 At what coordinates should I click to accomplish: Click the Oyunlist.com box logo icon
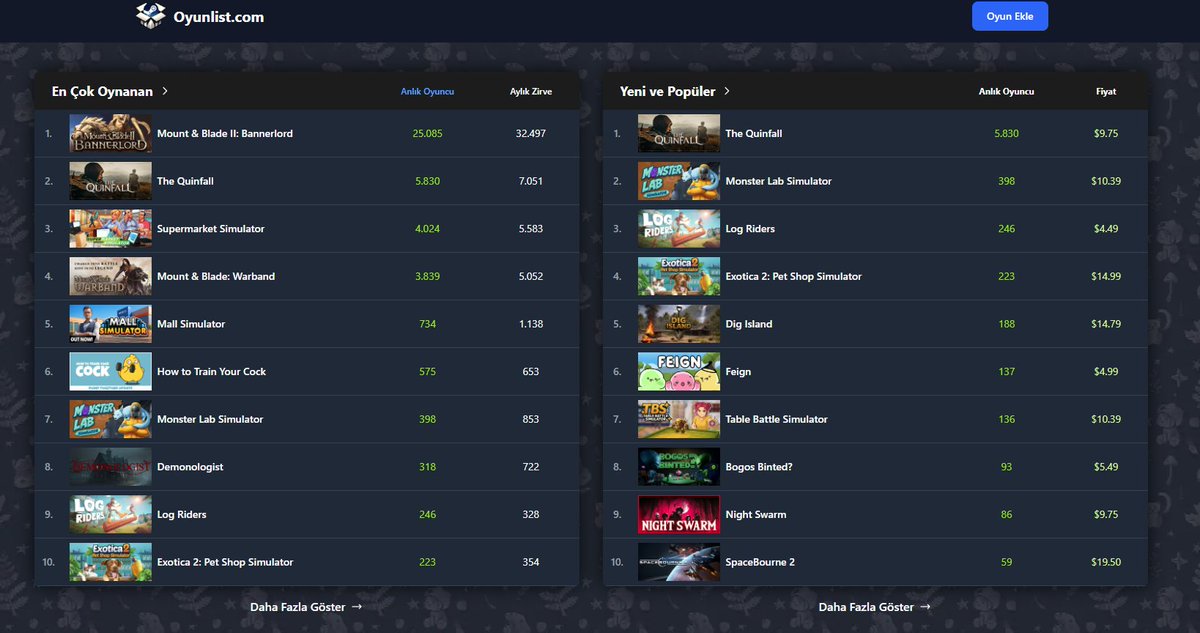(x=151, y=15)
